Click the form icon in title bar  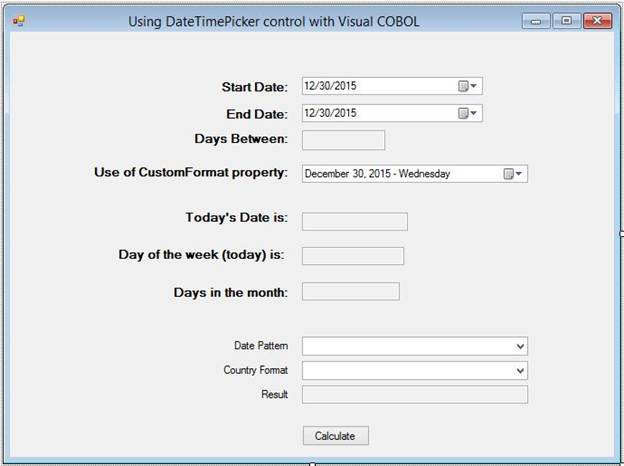pos(17,21)
